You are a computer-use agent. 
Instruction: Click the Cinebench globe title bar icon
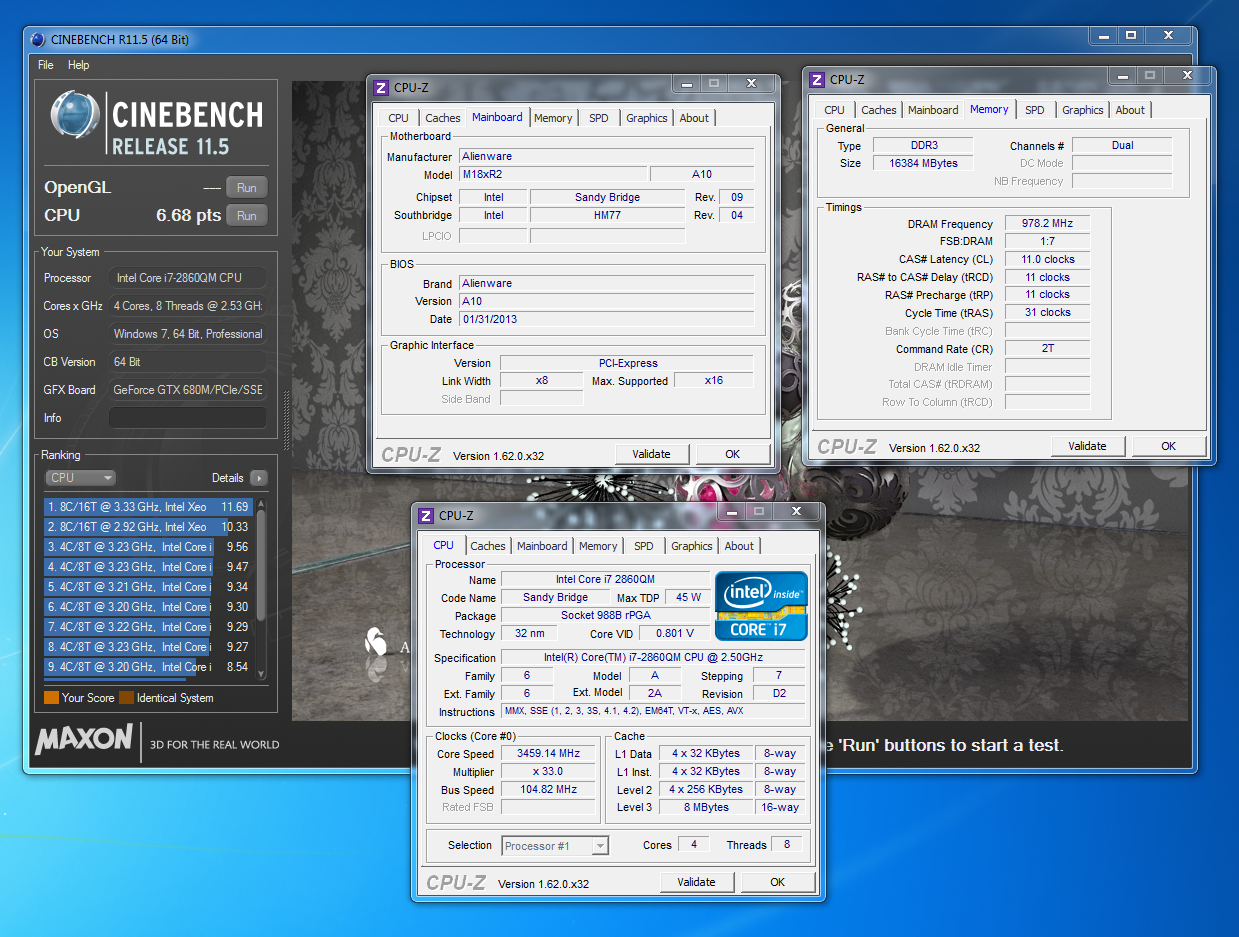click(38, 40)
